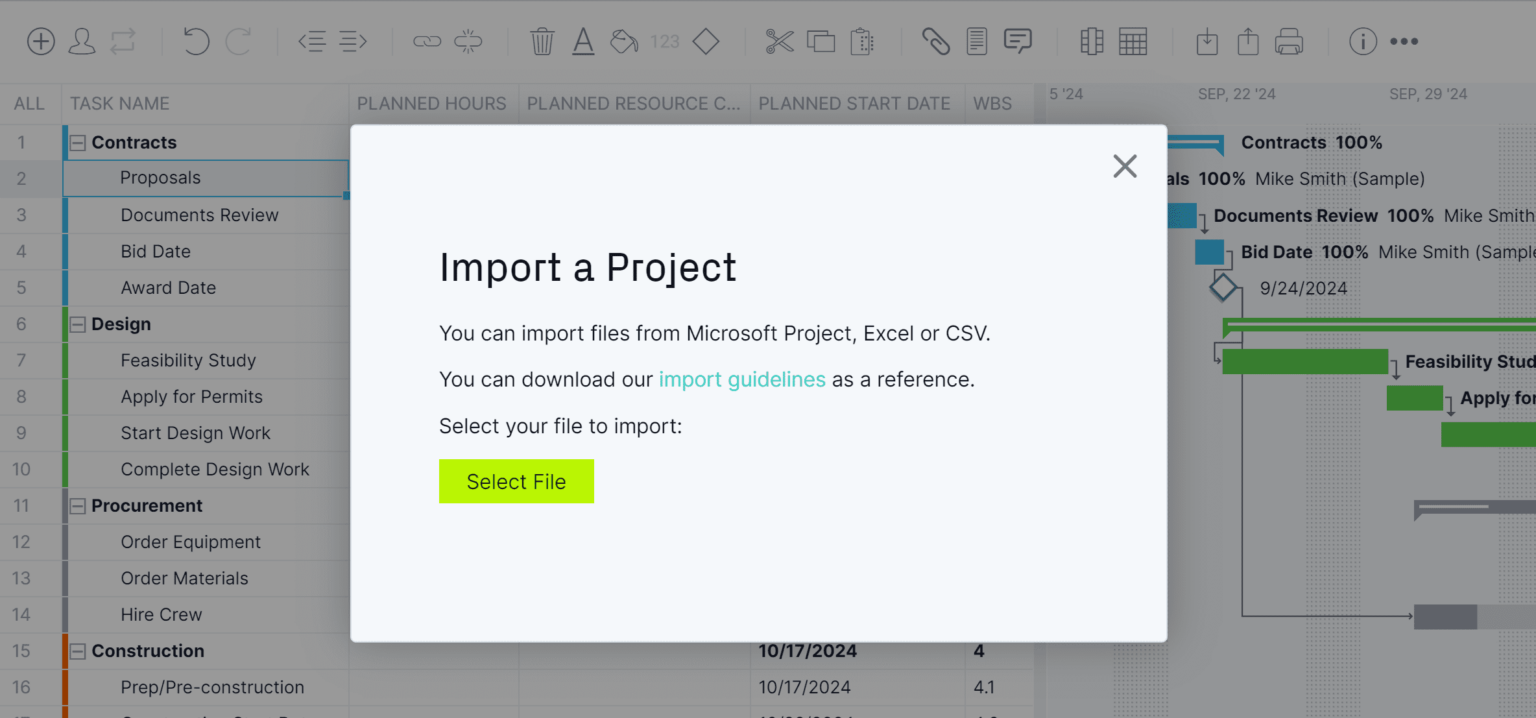Open the more options ellipsis menu
1536x718 pixels.
[1405, 41]
